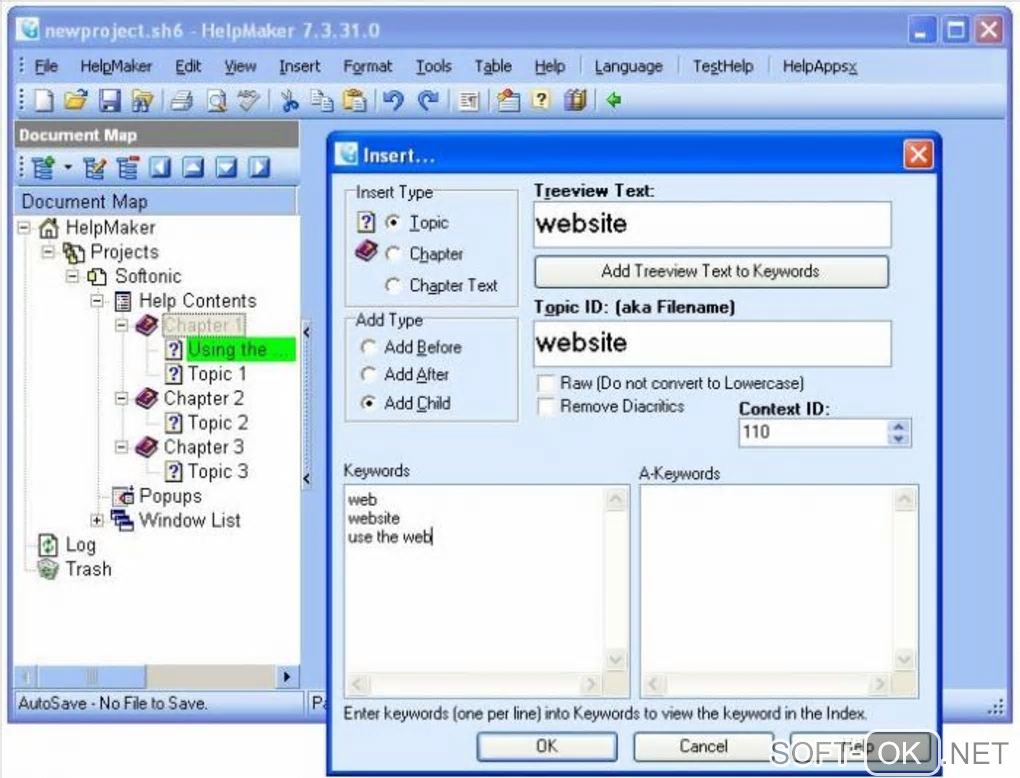Enable Raw (Do not convert to Lowercase)
This screenshot has height=778, width=1020.
[546, 383]
